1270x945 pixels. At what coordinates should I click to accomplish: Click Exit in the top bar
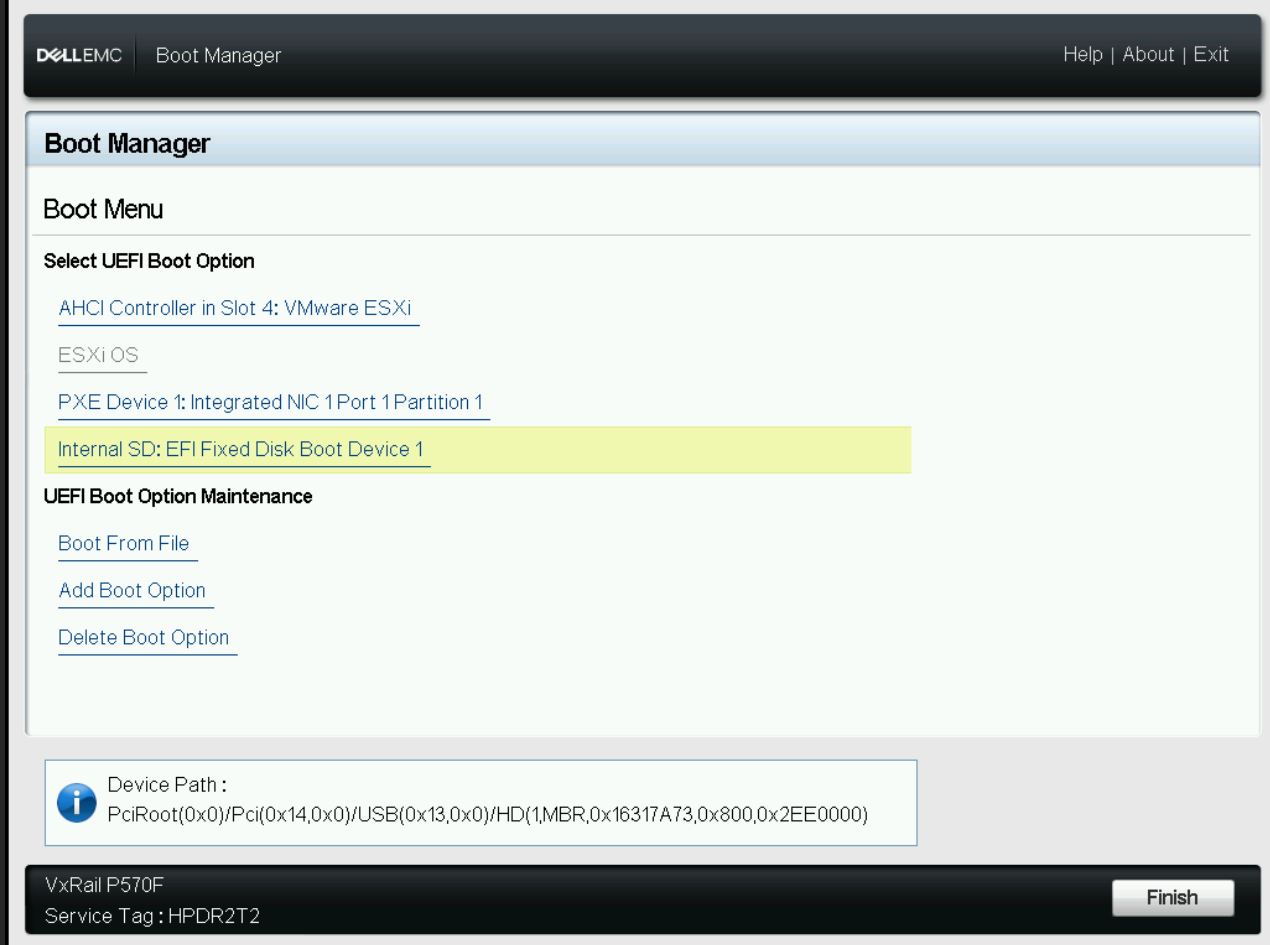[1211, 54]
